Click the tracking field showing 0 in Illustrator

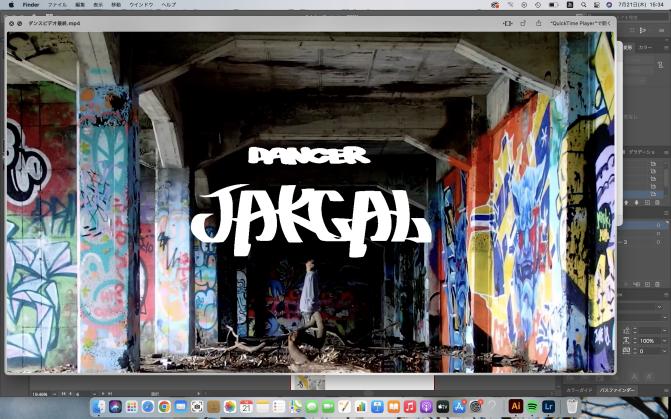point(650,351)
